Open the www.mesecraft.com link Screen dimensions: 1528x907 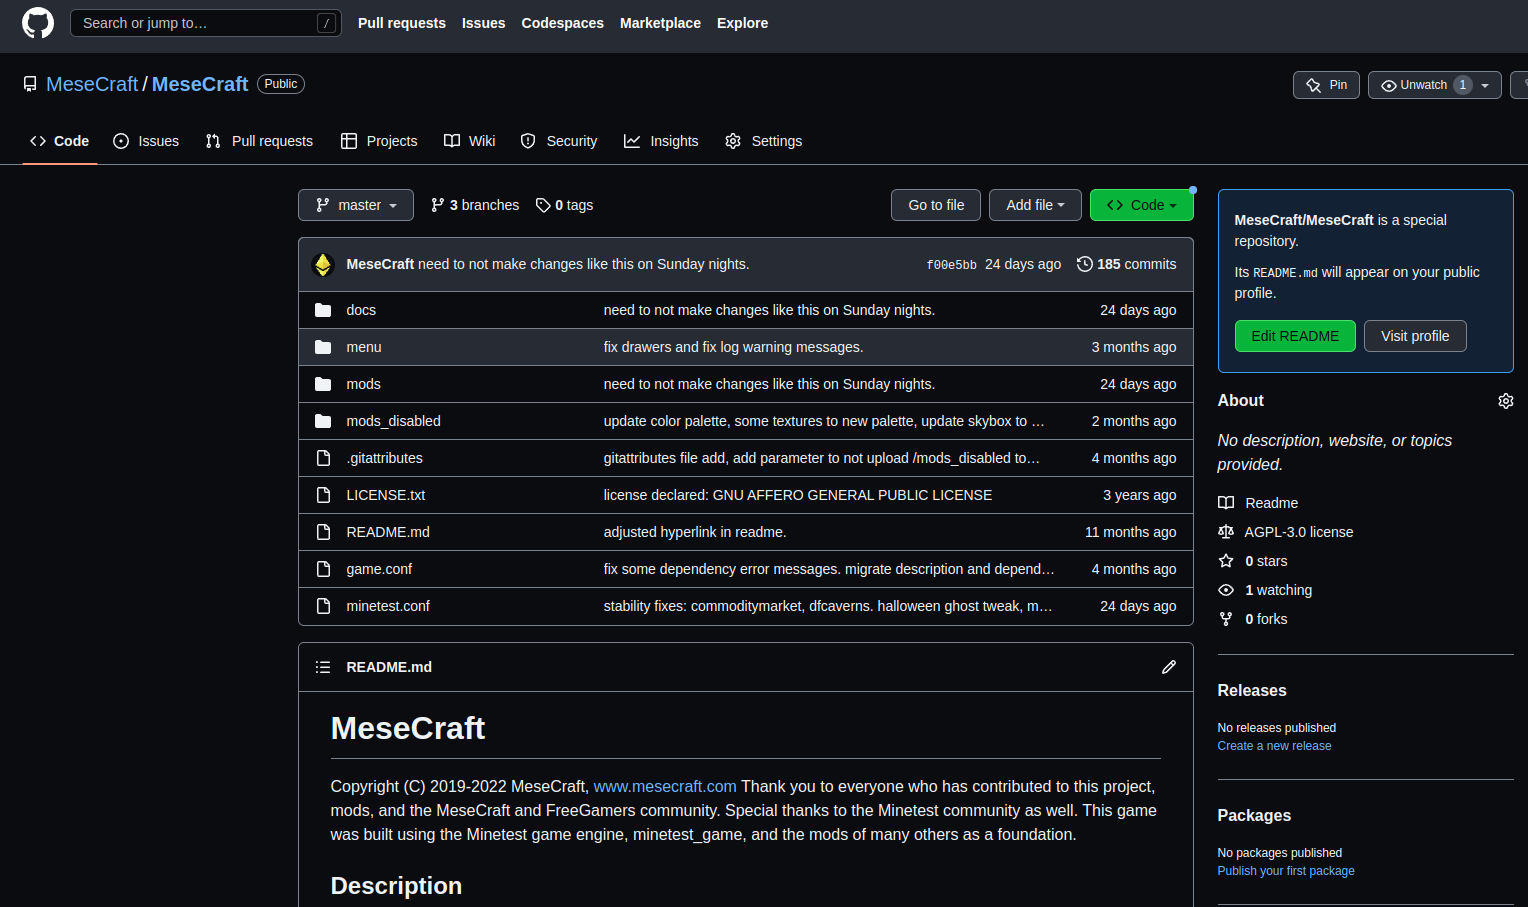(665, 787)
